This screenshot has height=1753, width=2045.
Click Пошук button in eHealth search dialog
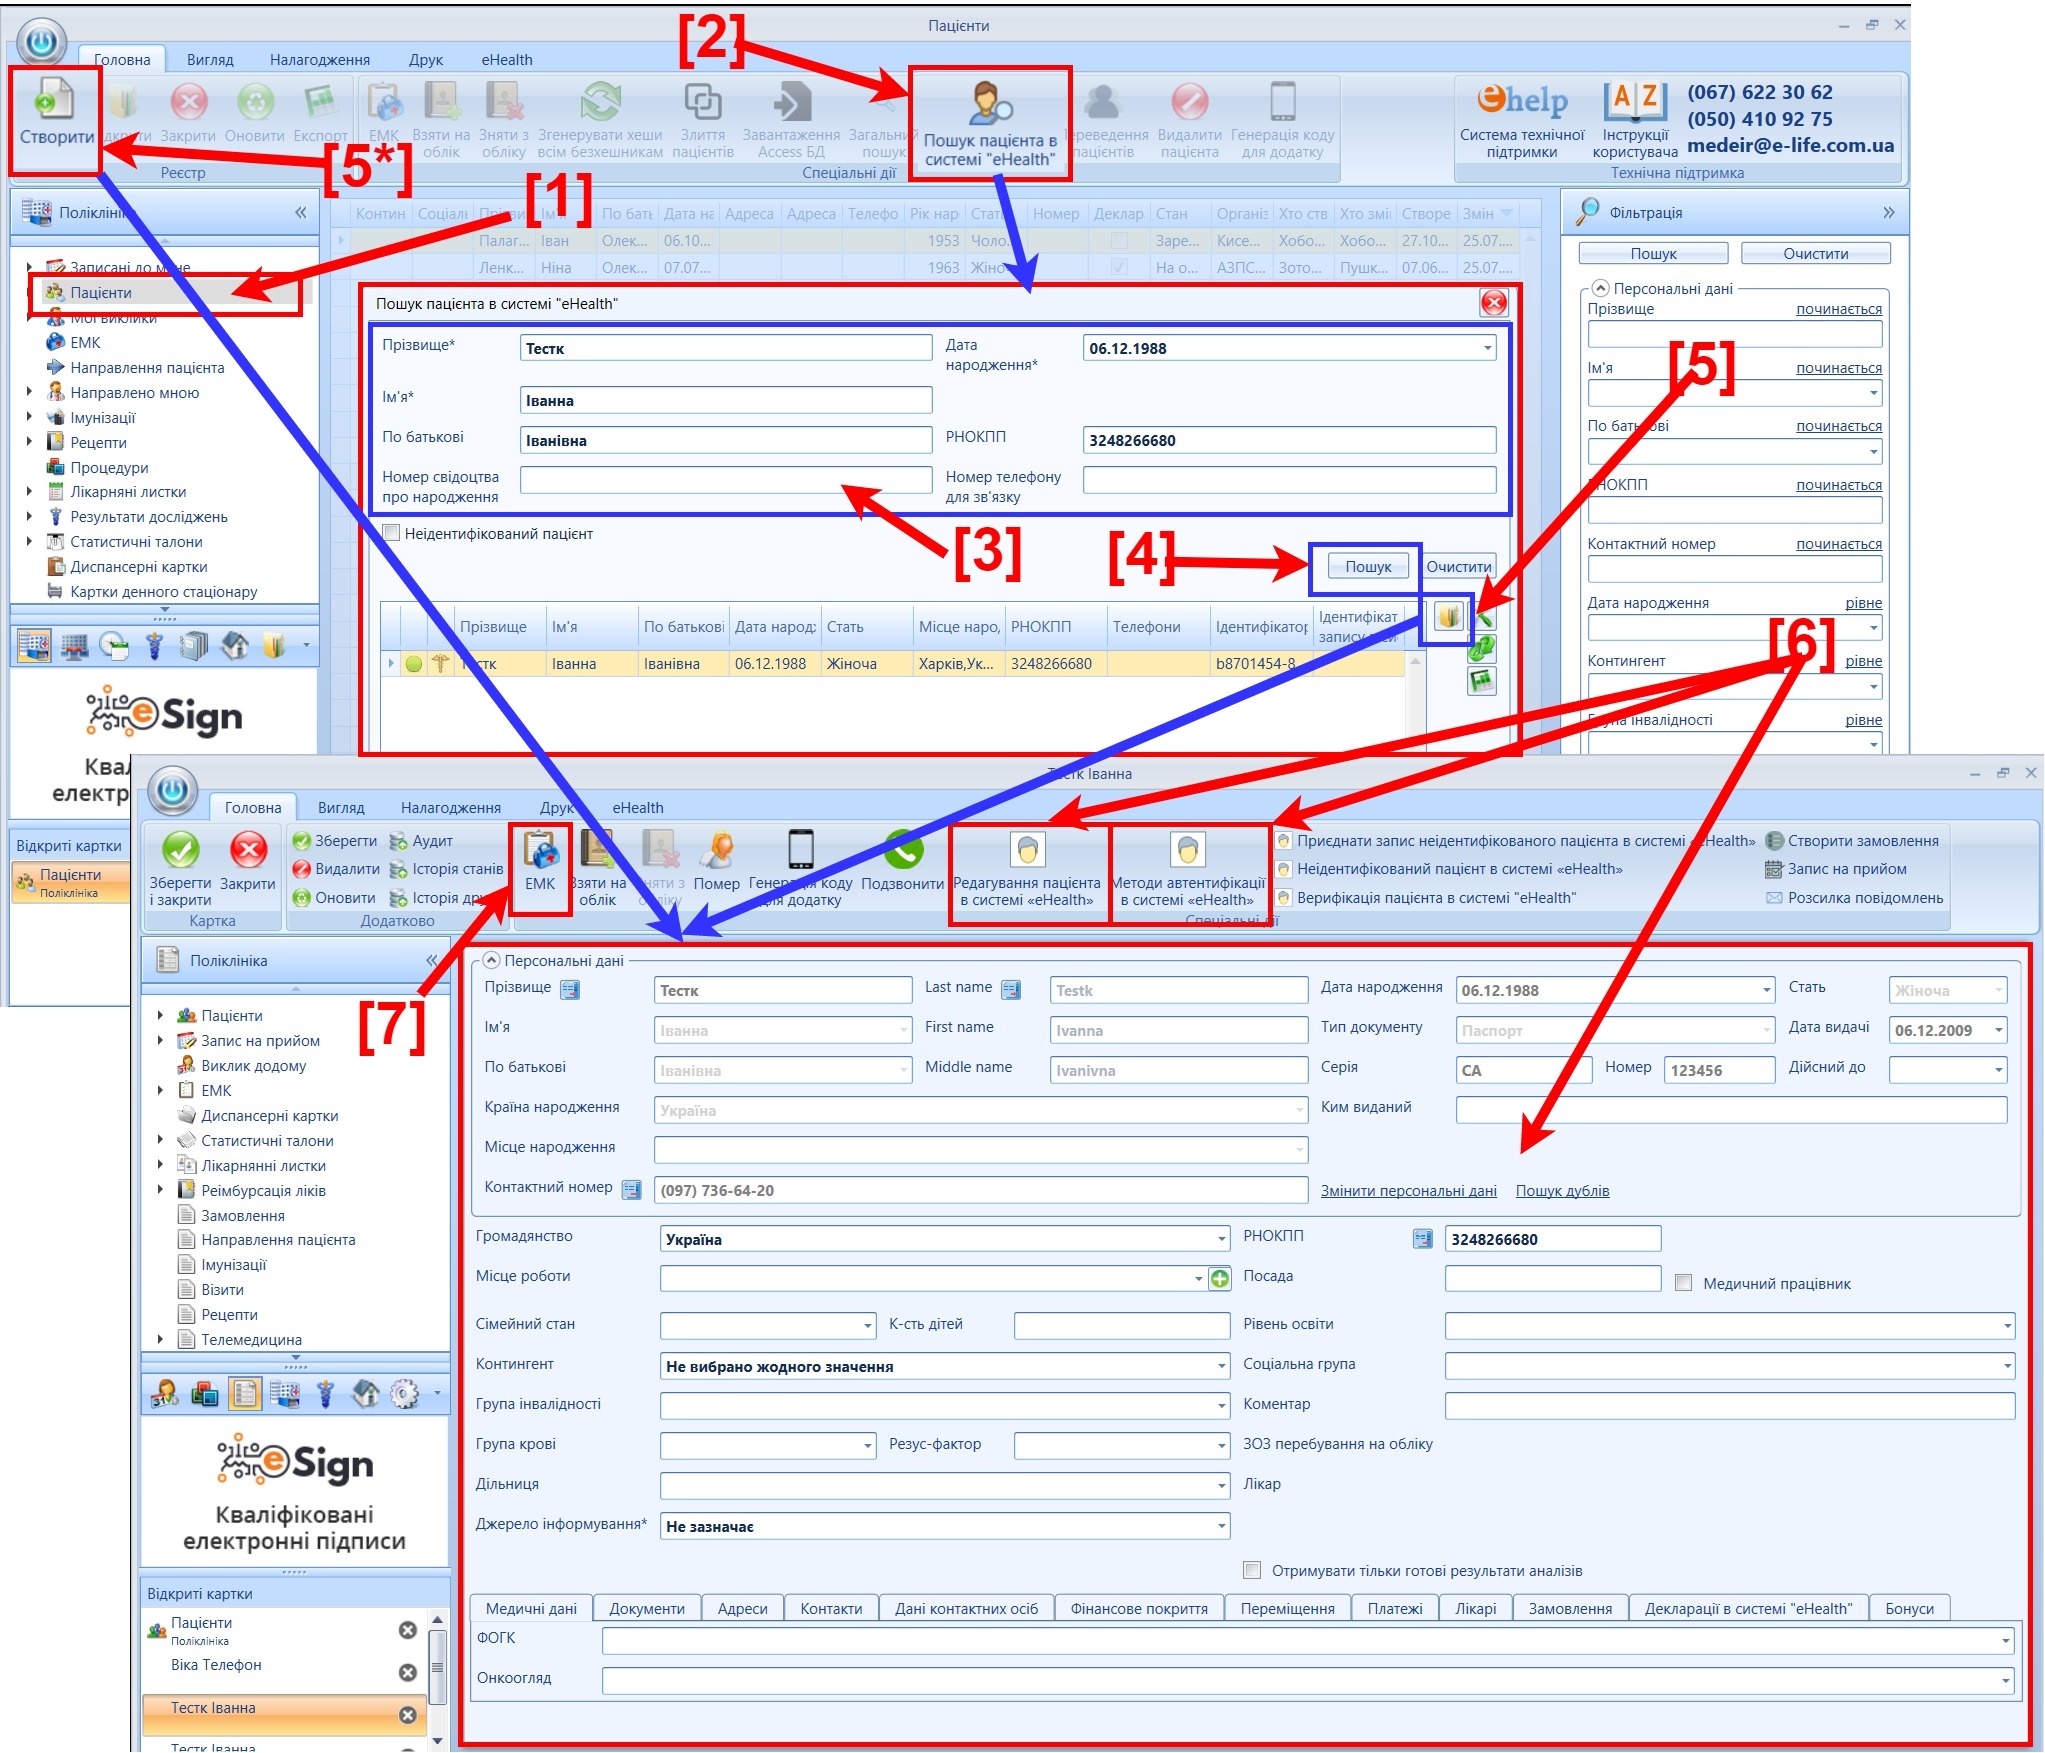coord(1367,567)
